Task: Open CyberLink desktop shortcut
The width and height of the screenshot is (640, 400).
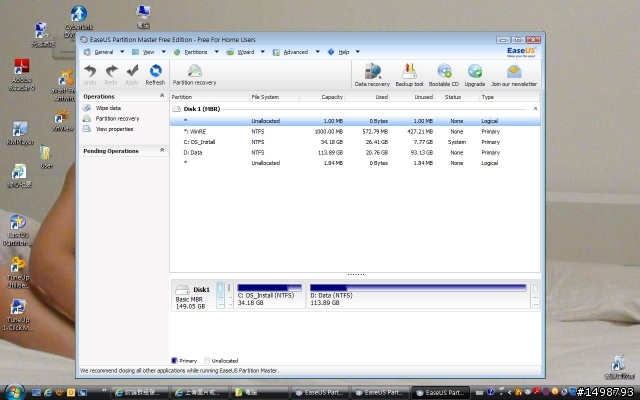Action: pyautogui.click(x=78, y=21)
